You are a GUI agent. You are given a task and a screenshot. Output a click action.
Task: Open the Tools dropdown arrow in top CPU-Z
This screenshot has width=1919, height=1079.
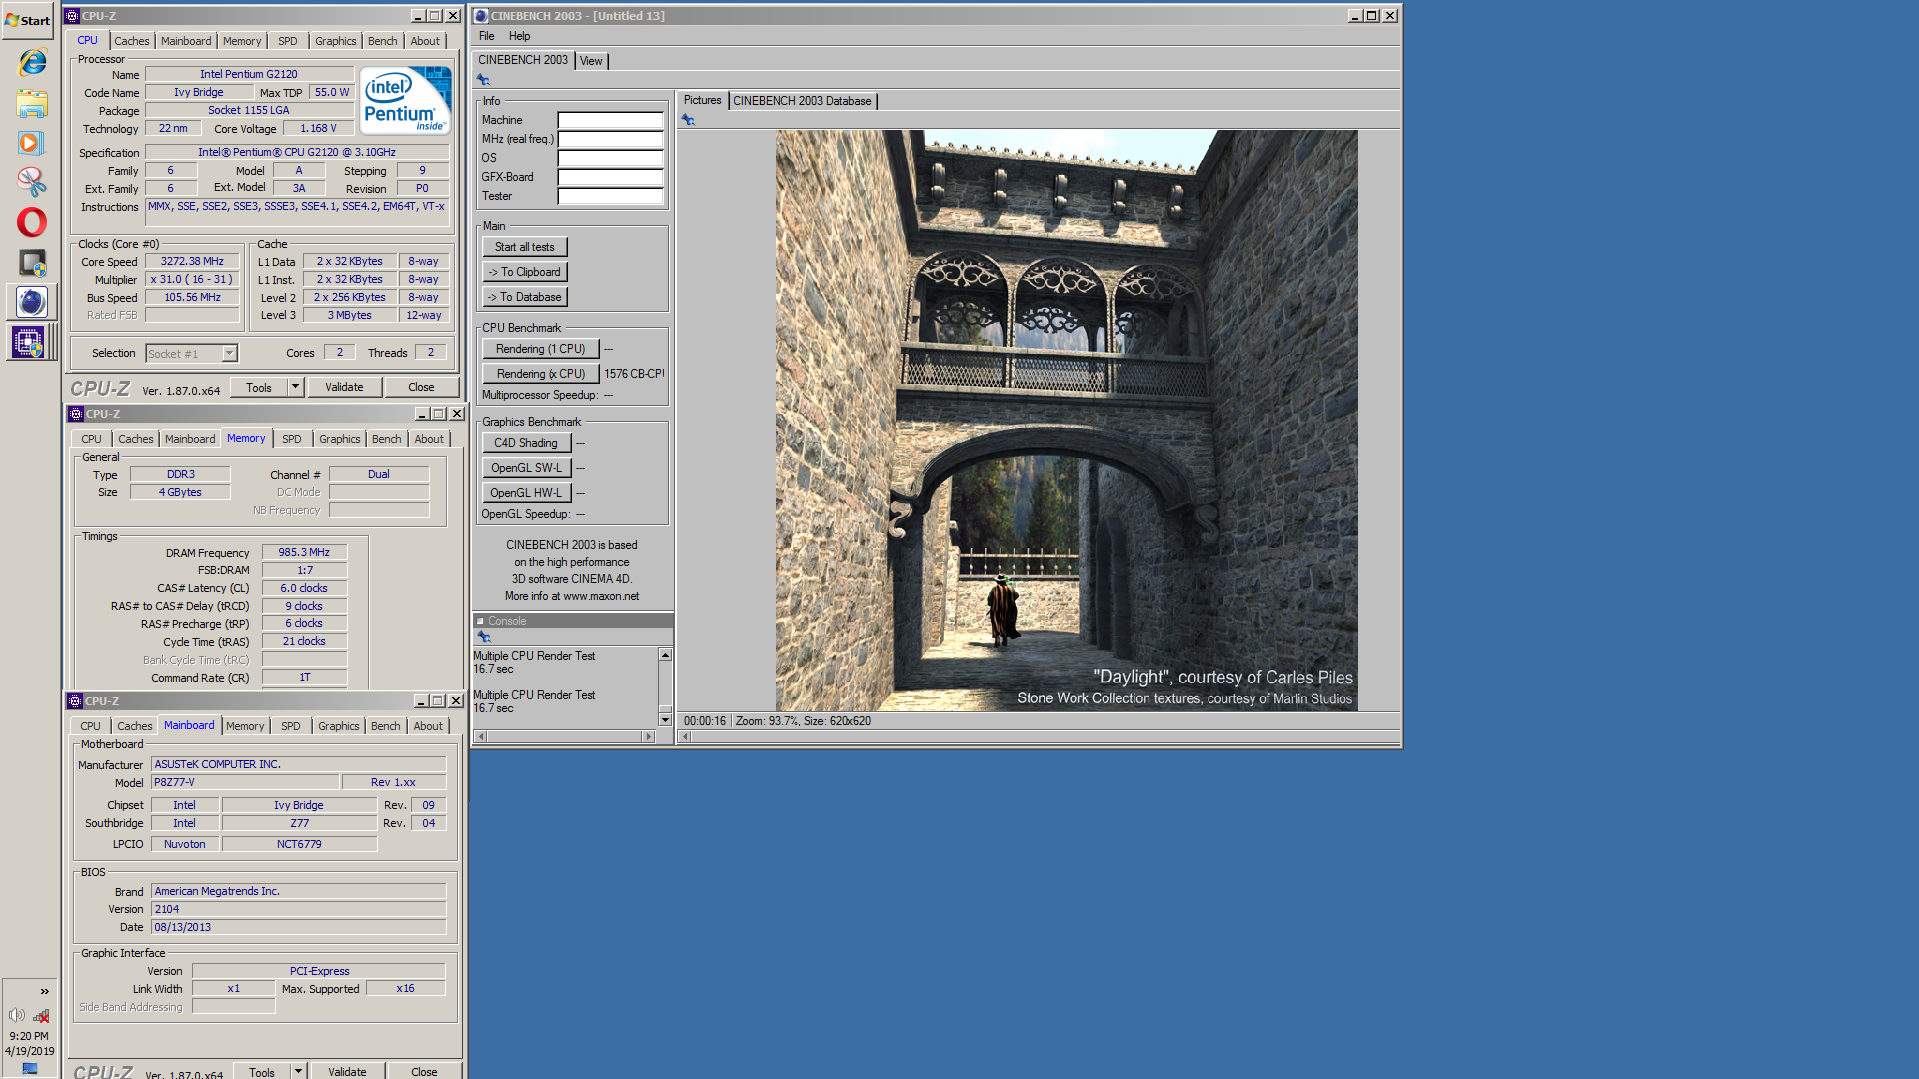(295, 387)
